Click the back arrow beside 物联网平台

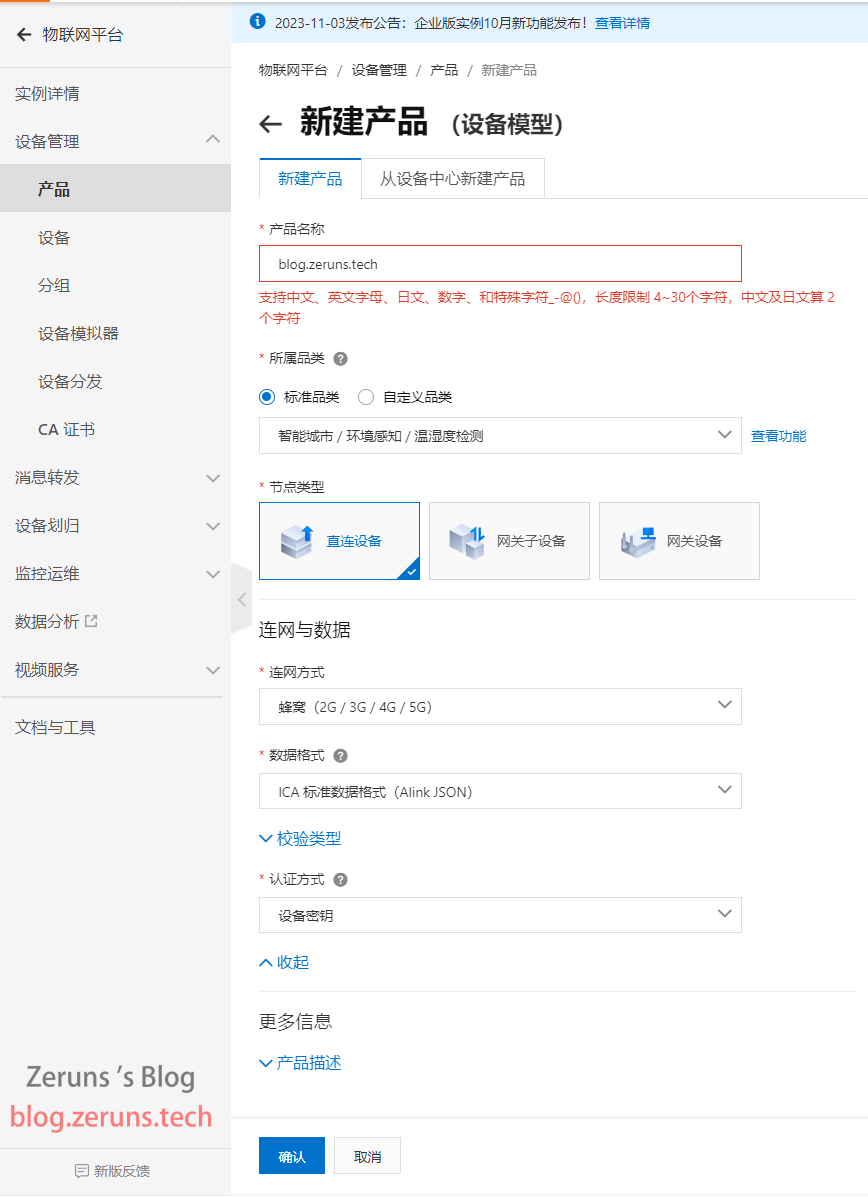tap(24, 35)
